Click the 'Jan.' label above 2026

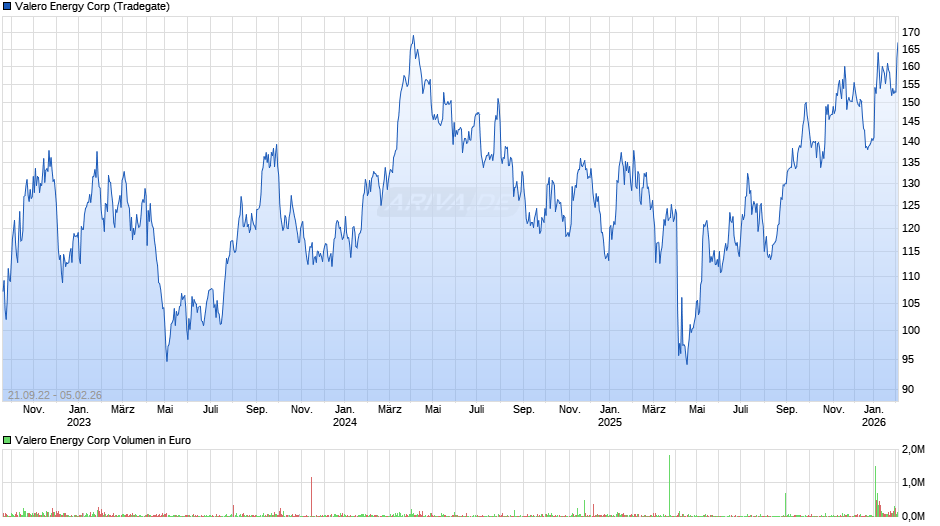click(873, 410)
